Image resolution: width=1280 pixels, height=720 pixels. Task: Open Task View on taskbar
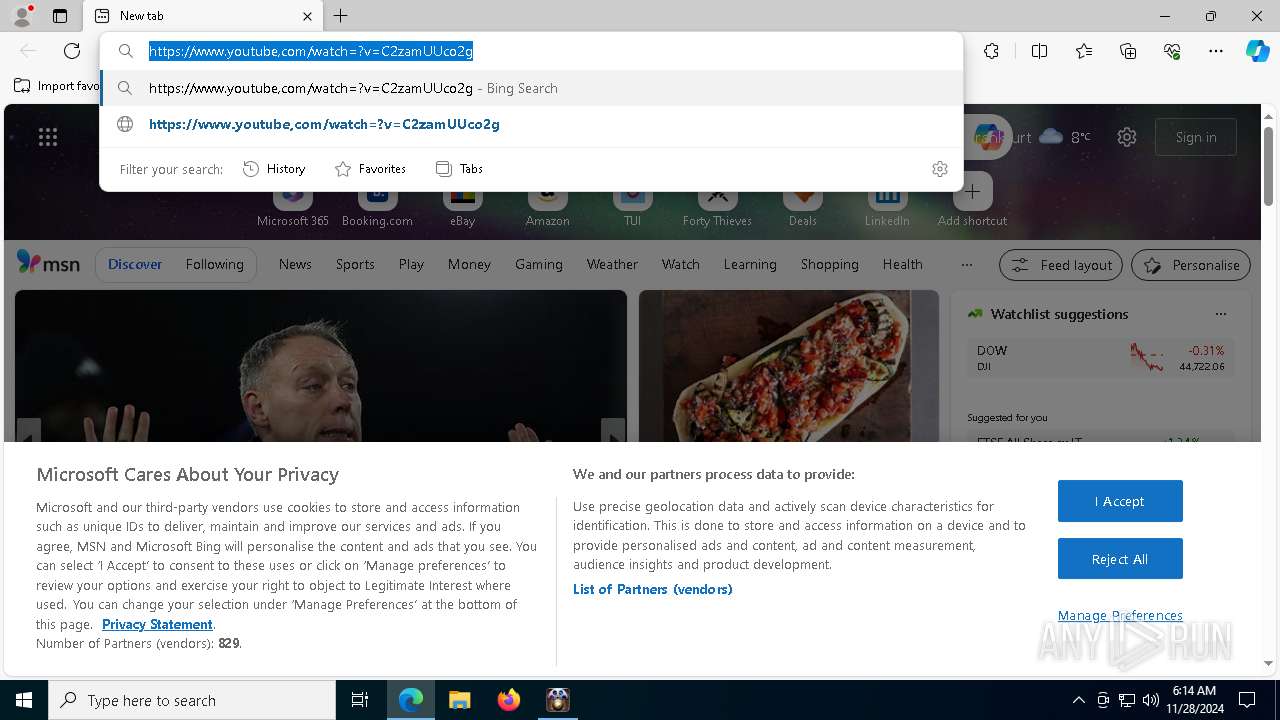click(360, 700)
